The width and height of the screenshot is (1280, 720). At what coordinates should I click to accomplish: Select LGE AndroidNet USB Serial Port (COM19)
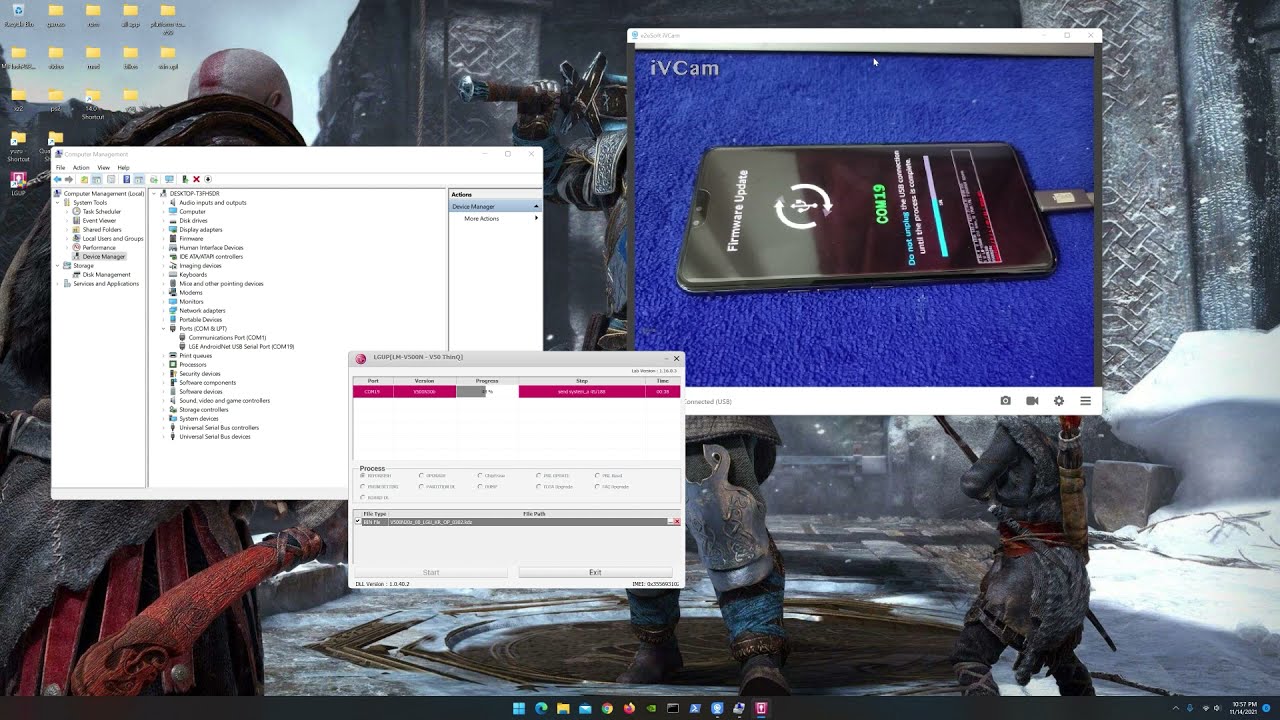coord(241,347)
